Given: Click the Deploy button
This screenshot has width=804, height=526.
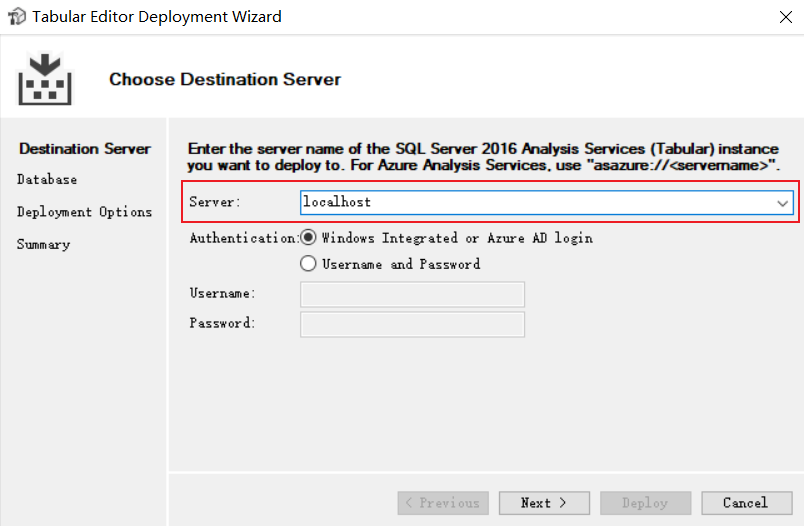Looking at the screenshot, I should 646,503.
